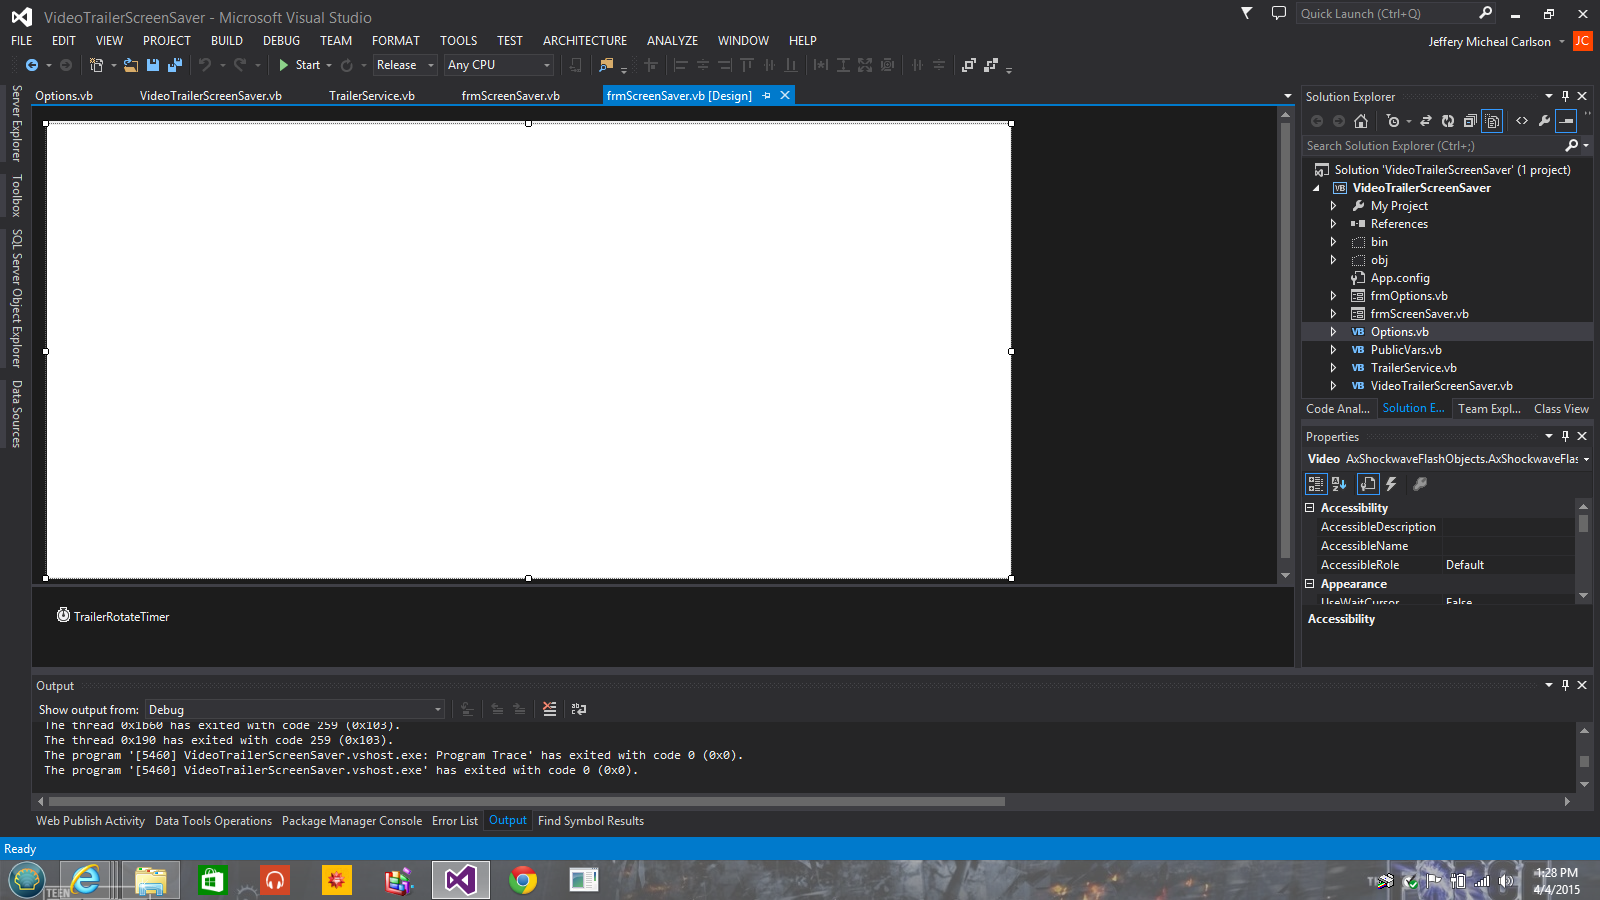Toggle Show All Files in Solution Explorer

coord(1492,121)
